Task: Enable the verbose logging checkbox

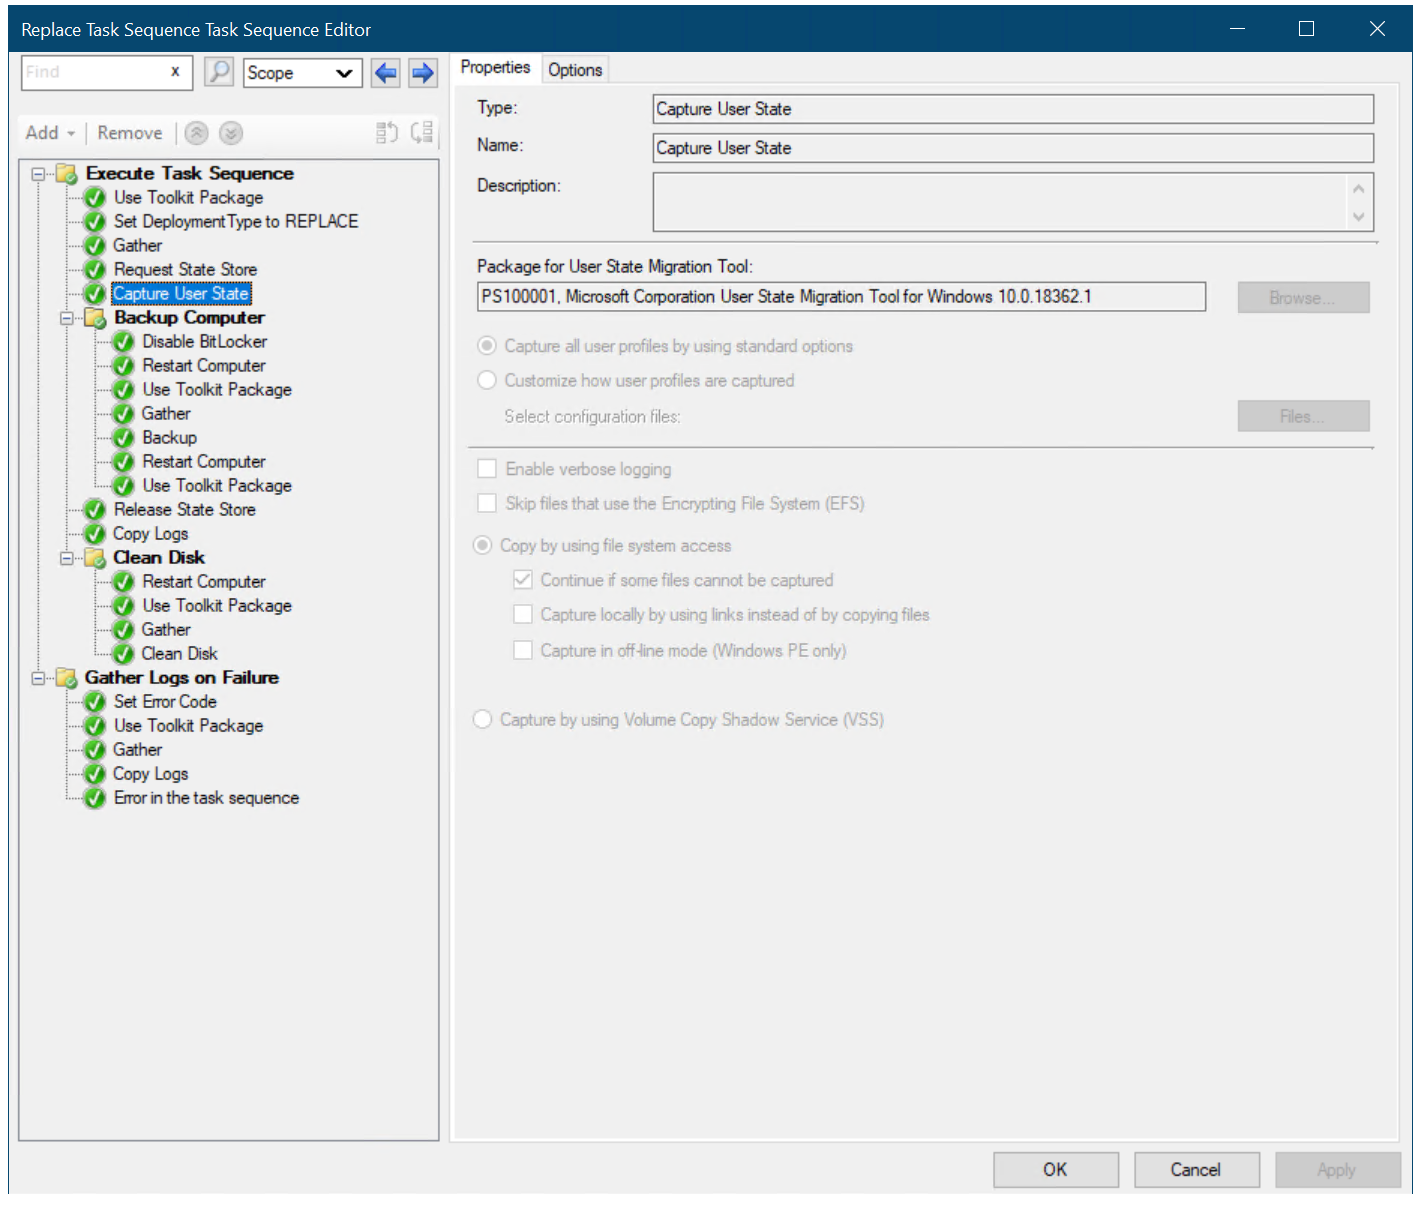Action: 487,468
